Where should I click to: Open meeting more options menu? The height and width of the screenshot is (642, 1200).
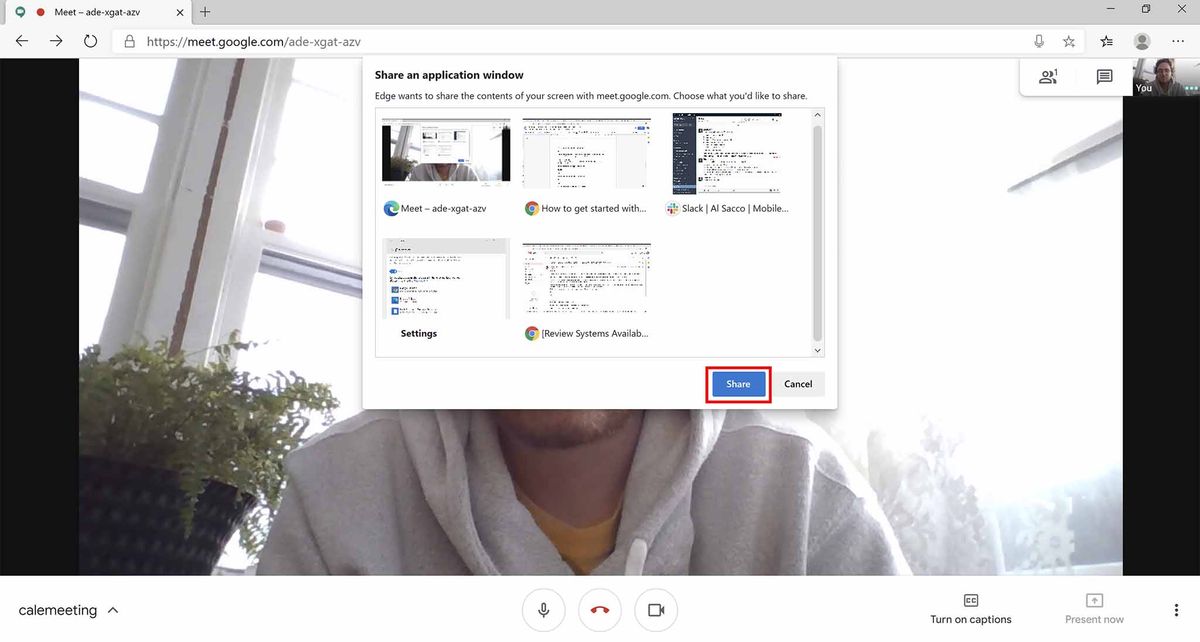(x=1176, y=609)
